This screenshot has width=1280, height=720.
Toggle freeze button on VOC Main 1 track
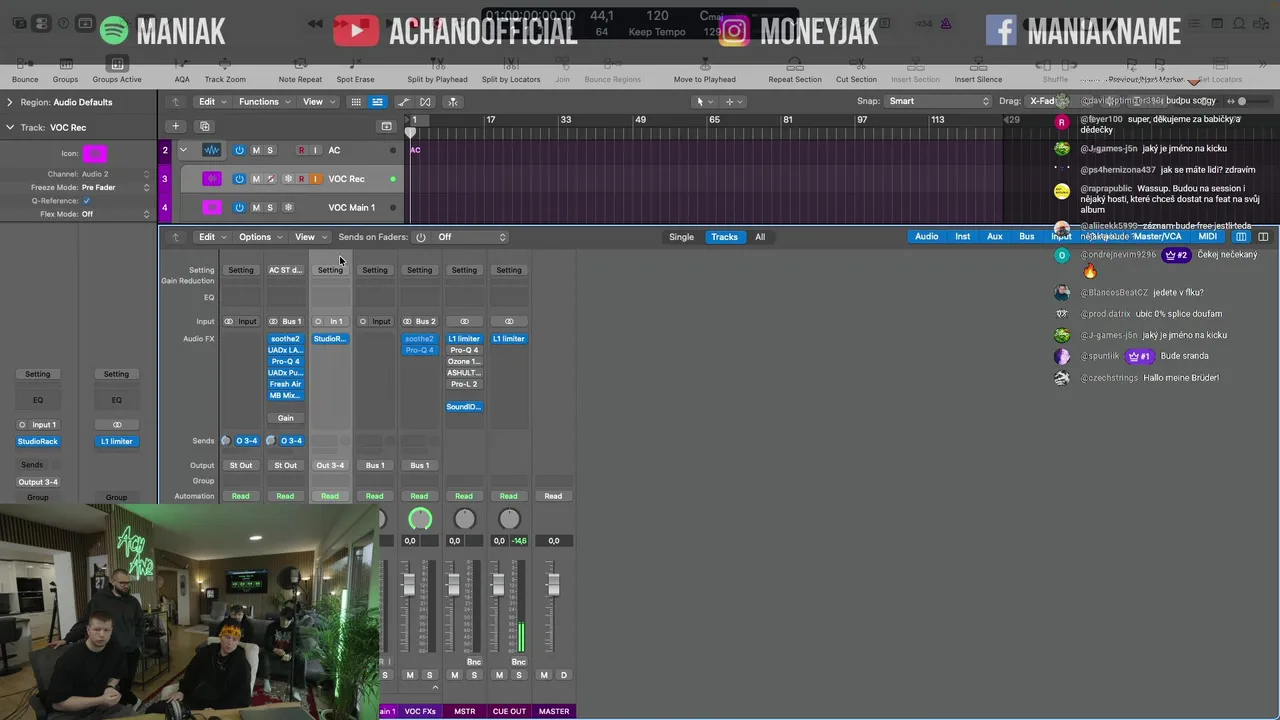click(288, 207)
